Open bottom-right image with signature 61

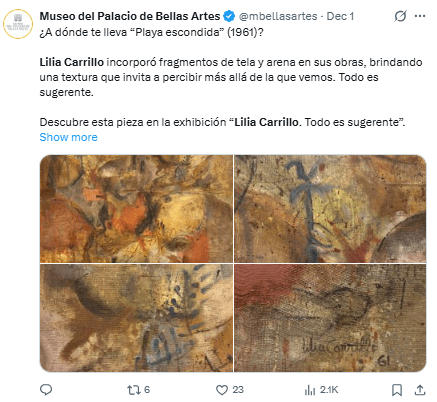330,318
